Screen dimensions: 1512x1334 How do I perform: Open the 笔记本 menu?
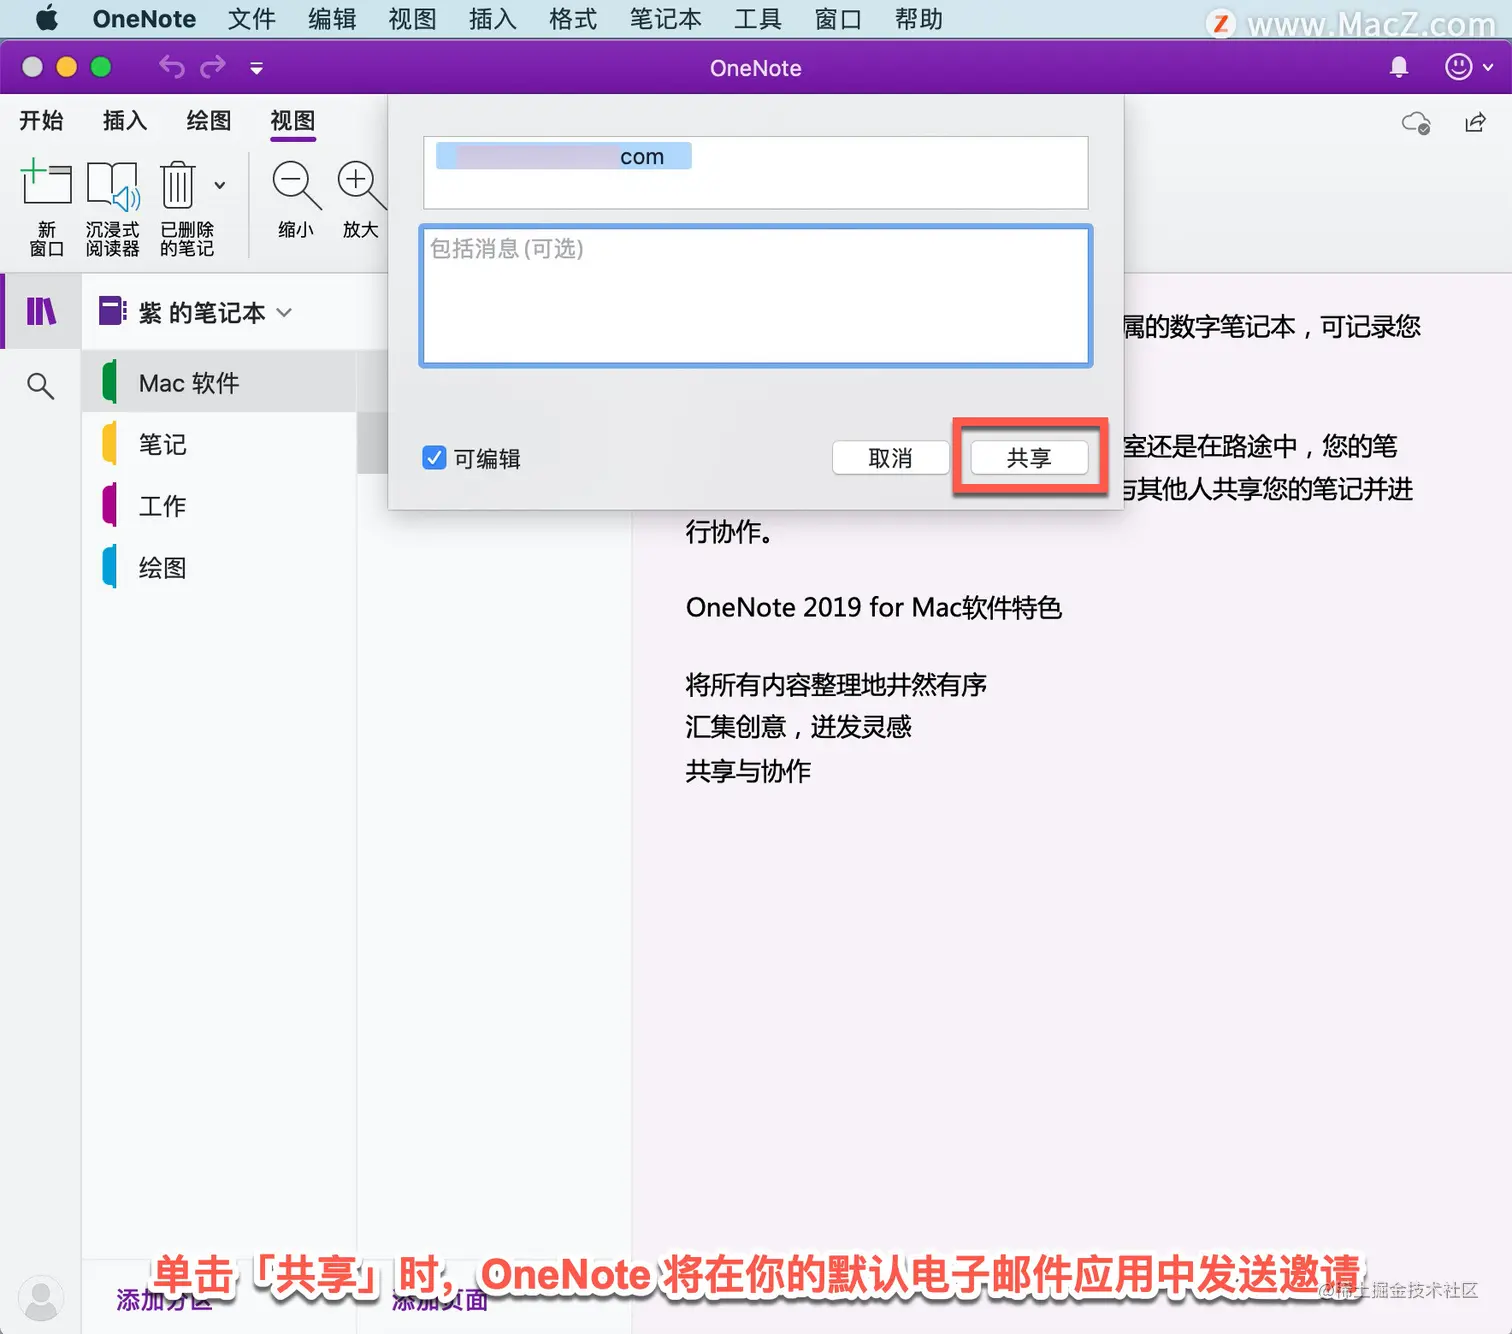coord(665,19)
